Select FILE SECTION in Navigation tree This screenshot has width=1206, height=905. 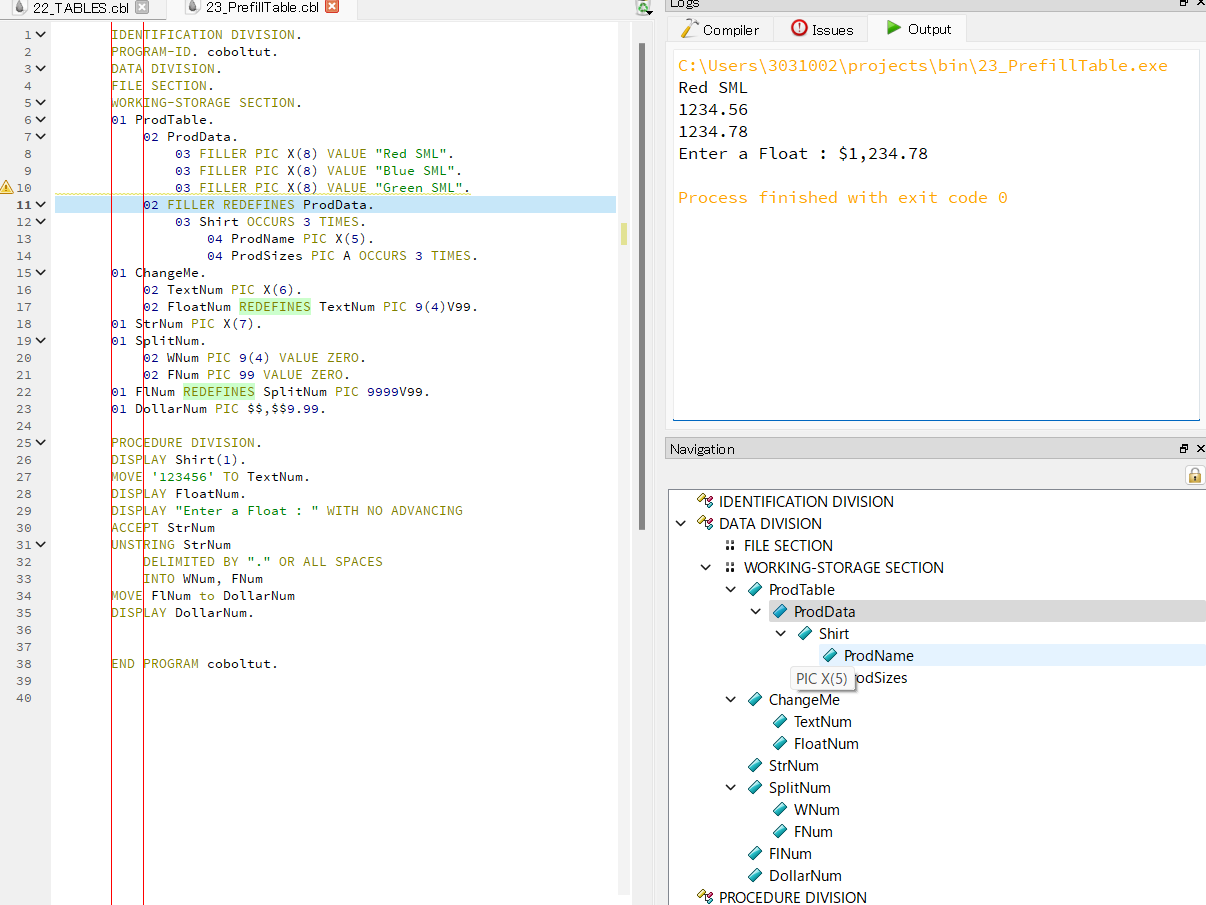[x=788, y=545]
